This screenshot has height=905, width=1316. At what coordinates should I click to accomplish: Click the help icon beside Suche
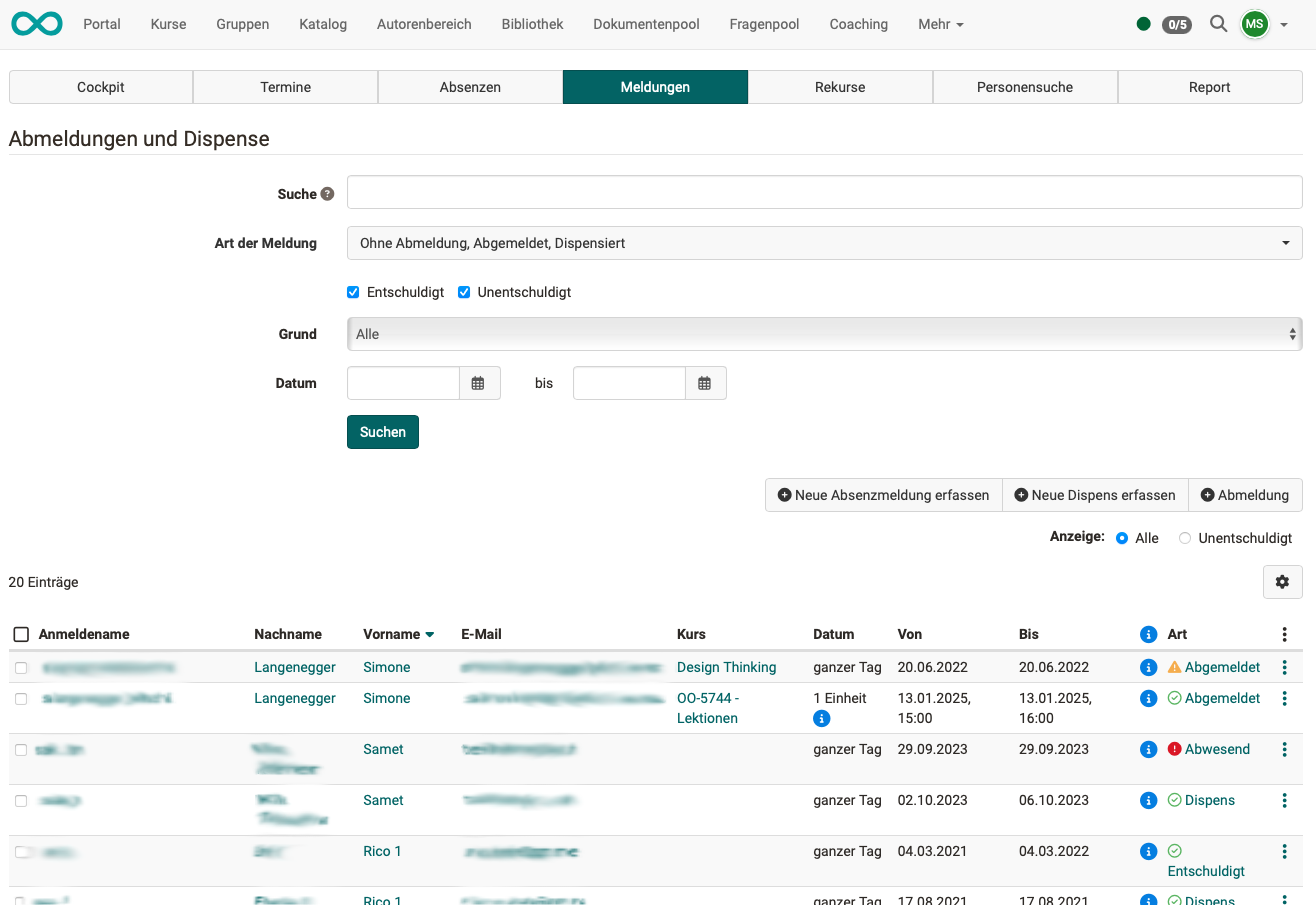(x=327, y=194)
